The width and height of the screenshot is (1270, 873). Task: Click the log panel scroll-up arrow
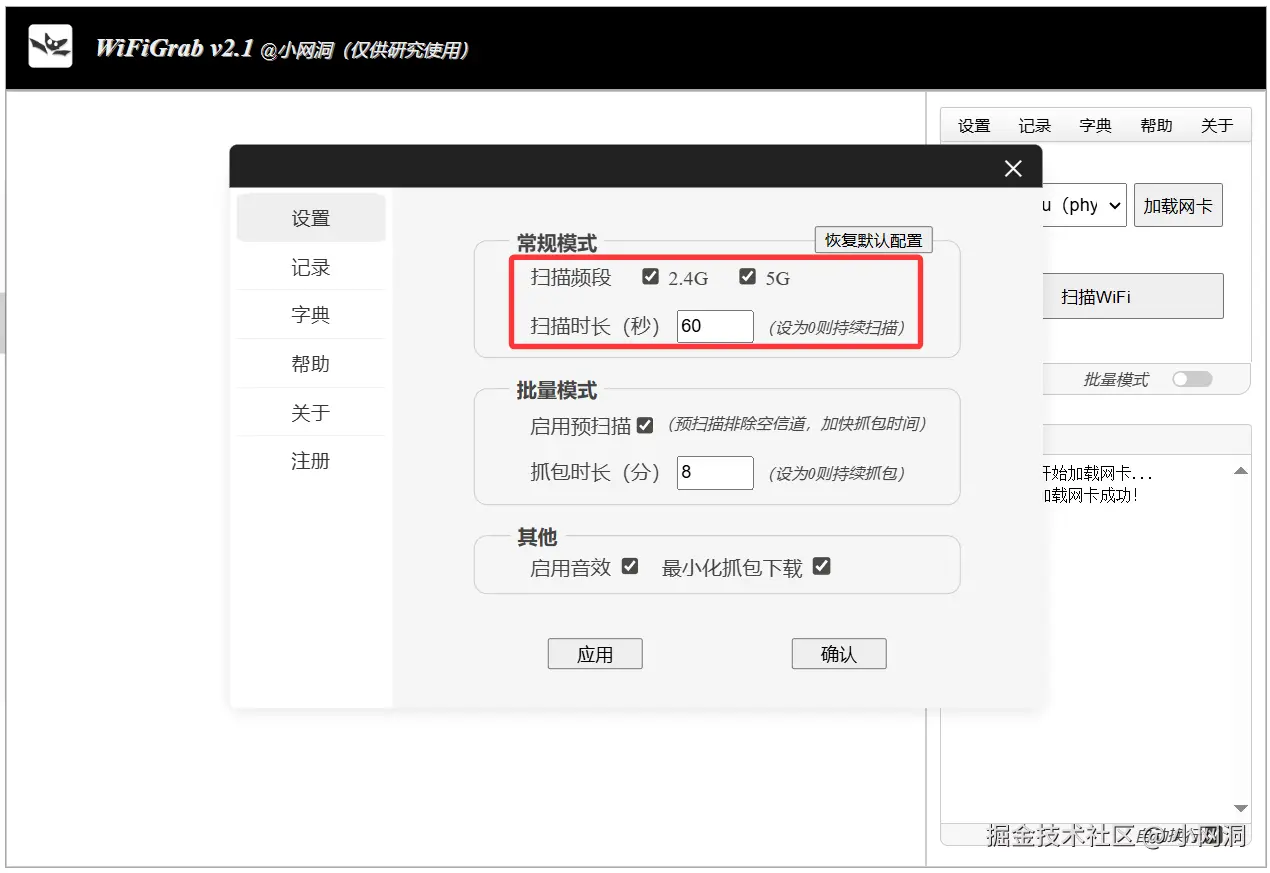click(x=1241, y=470)
